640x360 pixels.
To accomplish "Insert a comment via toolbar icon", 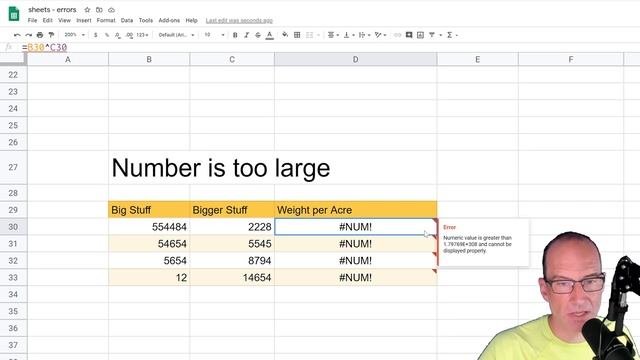I will 409,35.
